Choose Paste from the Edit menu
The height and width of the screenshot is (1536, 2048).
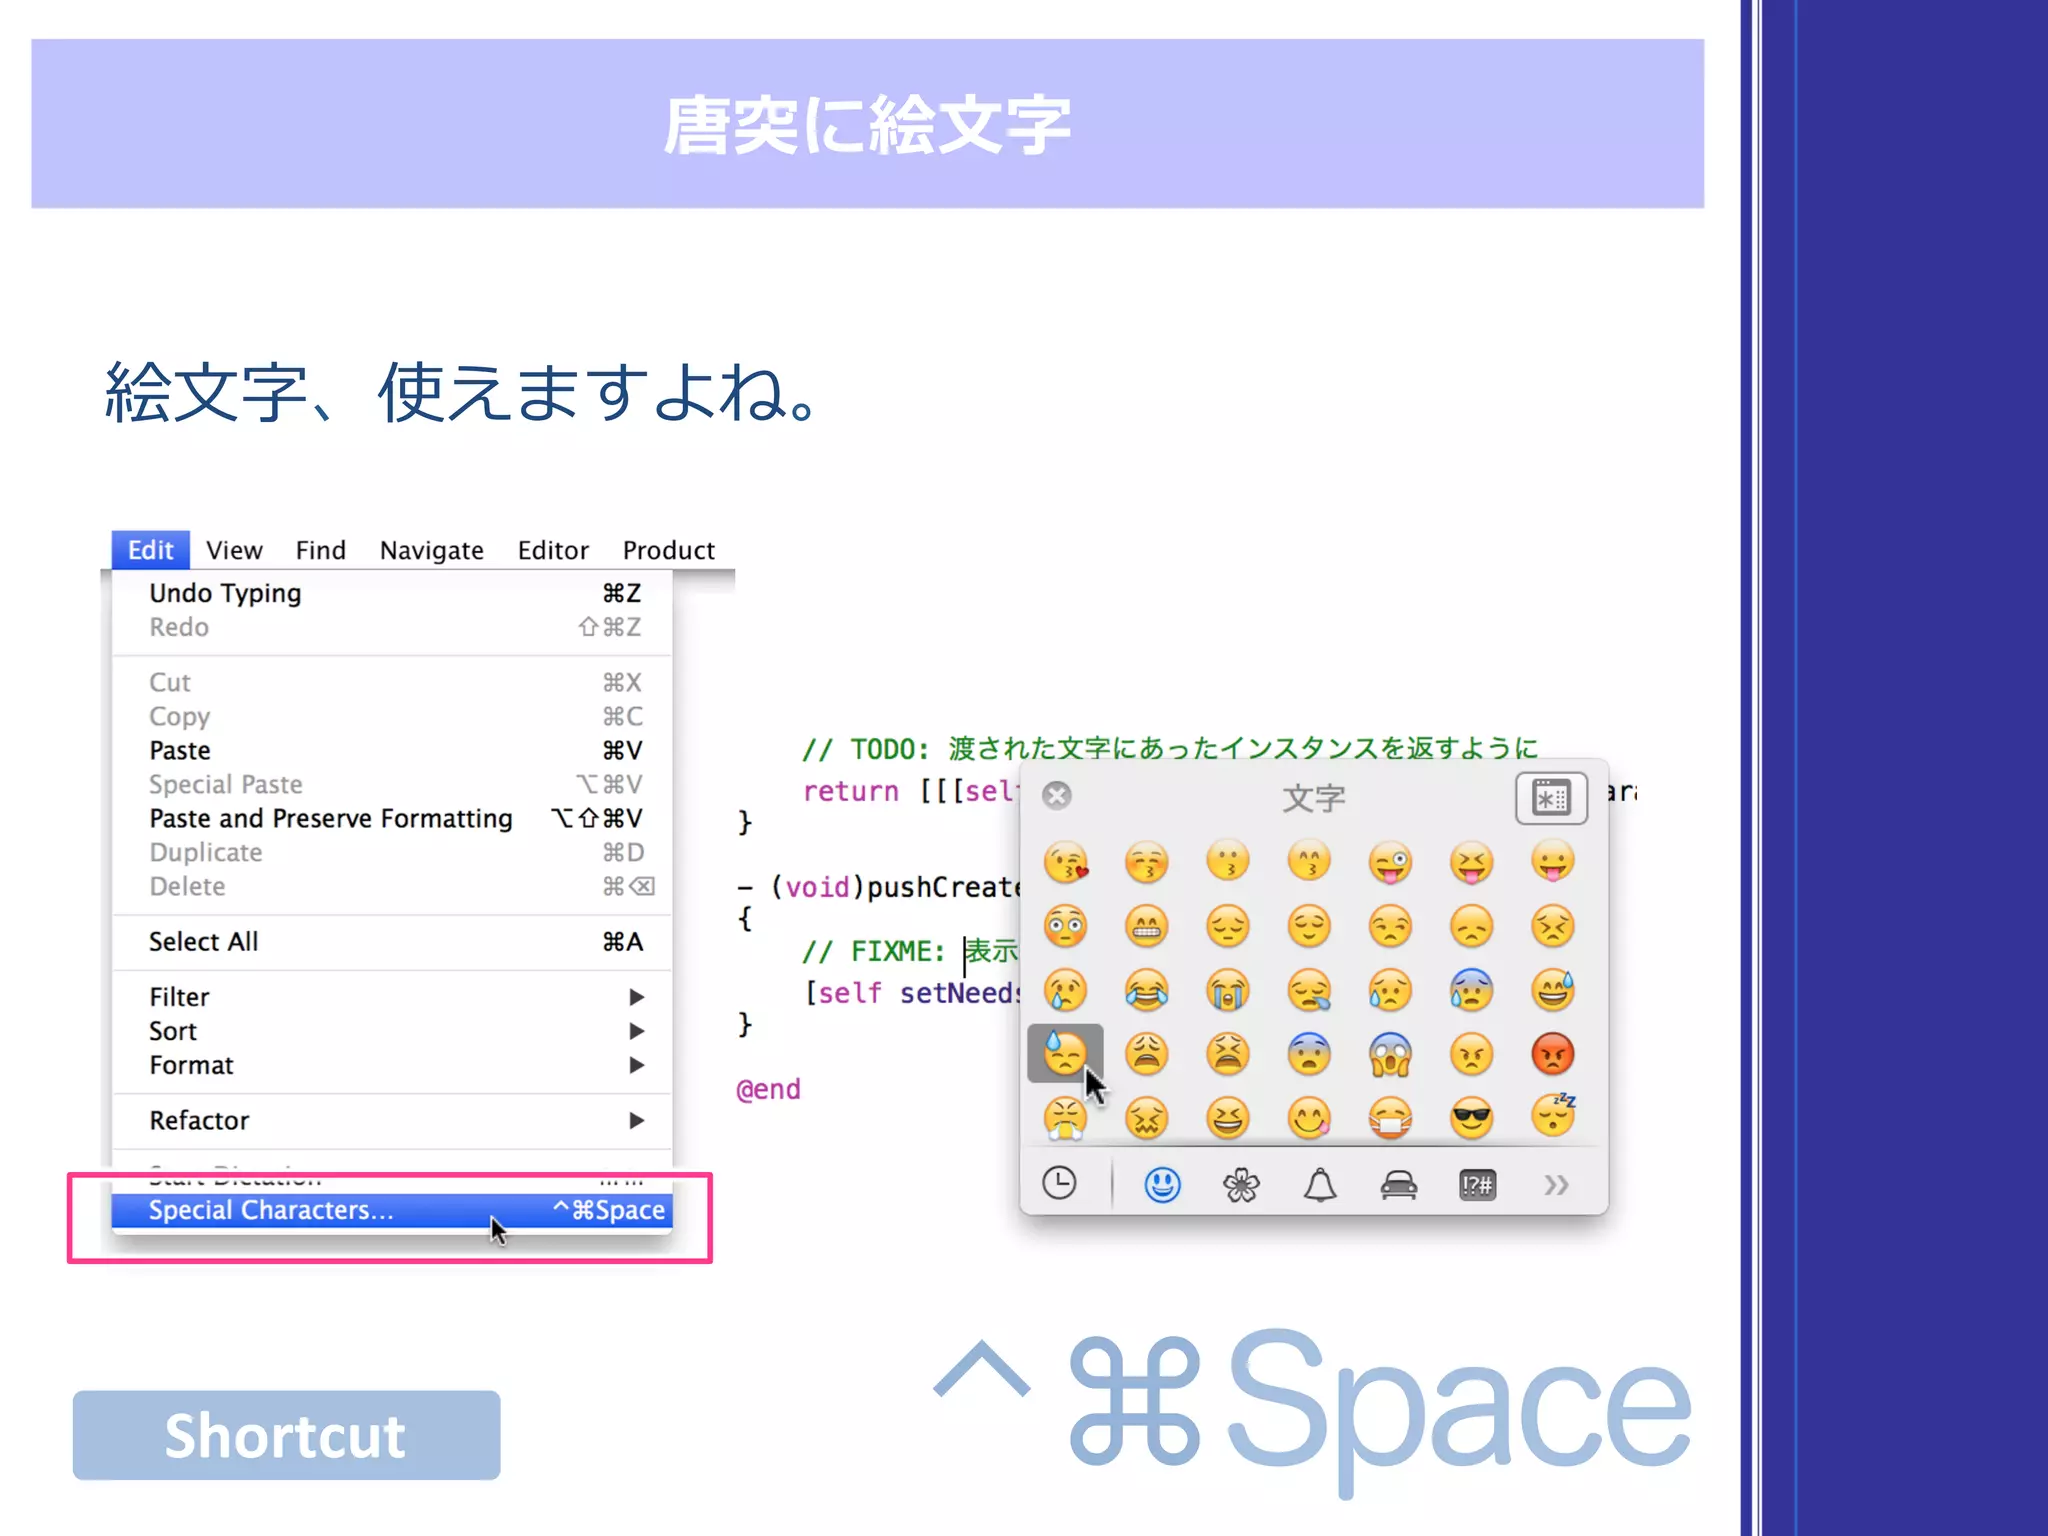[392, 750]
